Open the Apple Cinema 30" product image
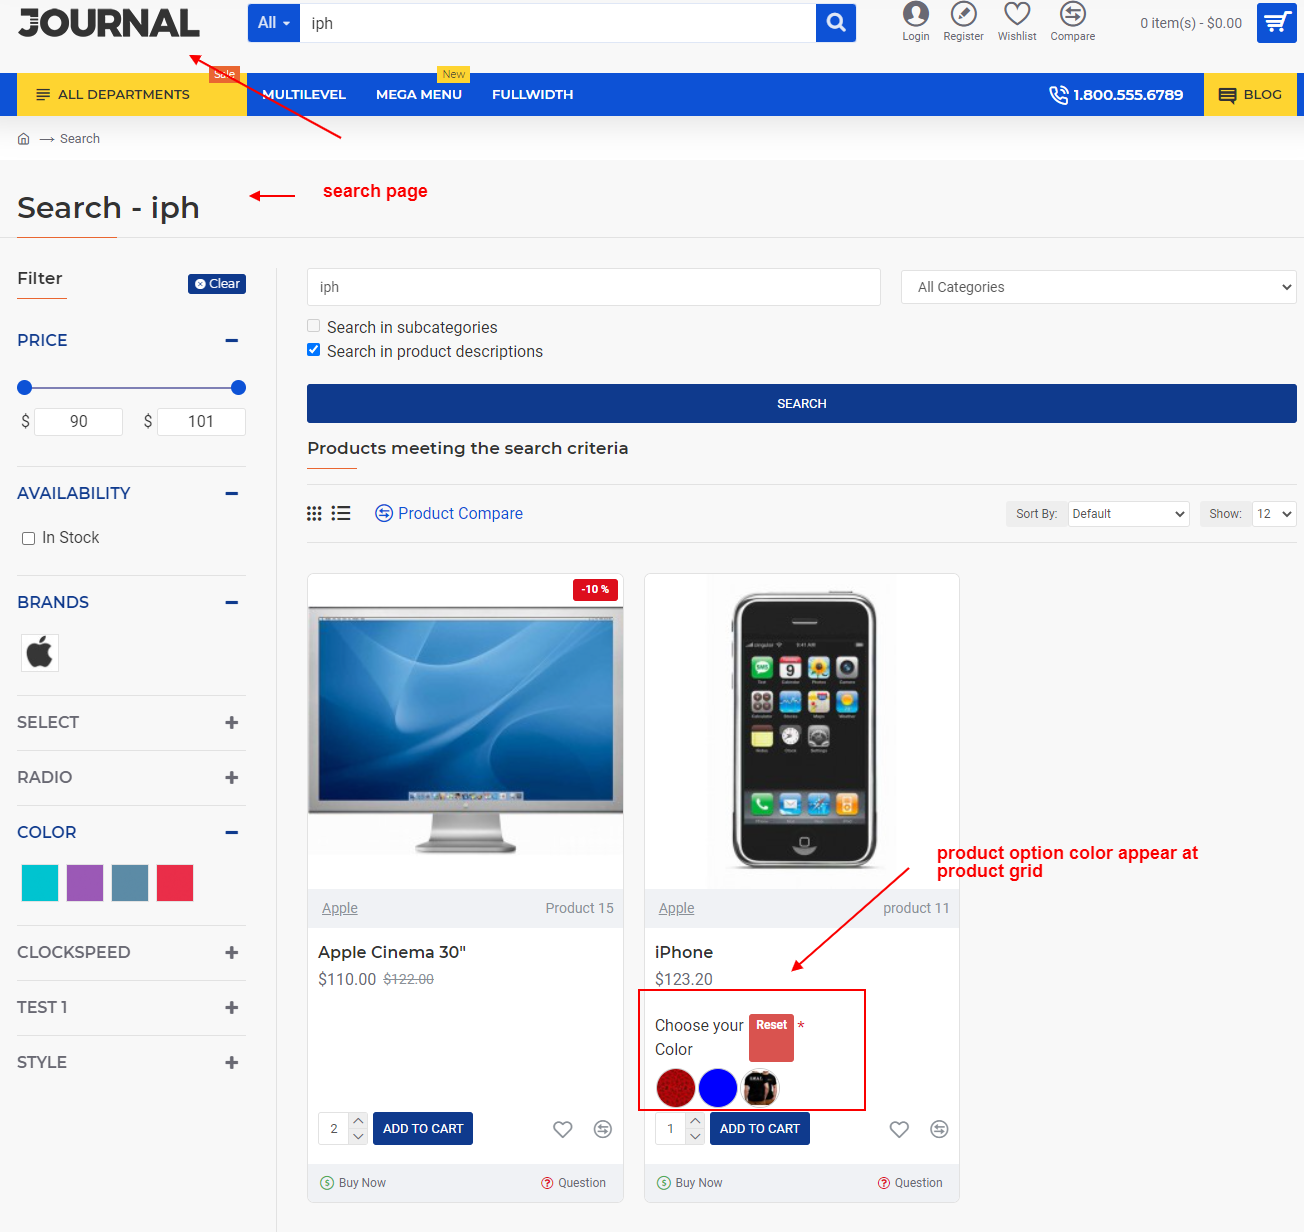Screen dimensions: 1304x1232 pyautogui.click(x=465, y=731)
